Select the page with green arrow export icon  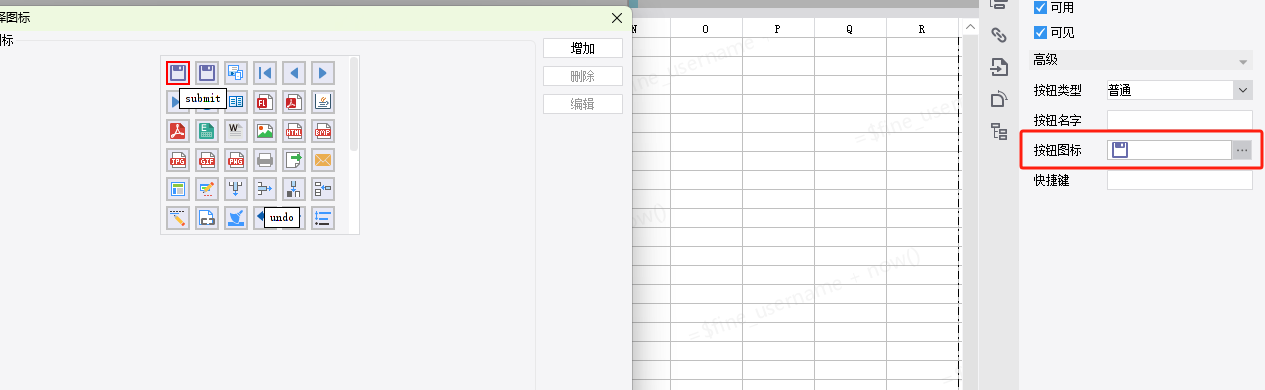[x=294, y=159]
